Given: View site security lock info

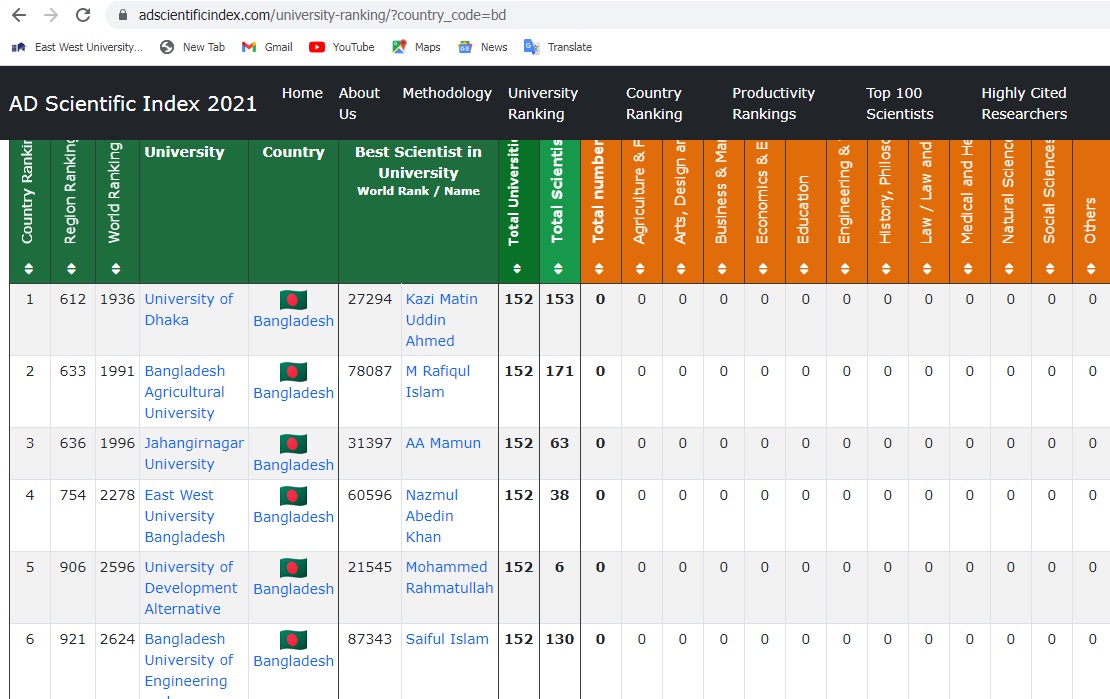Looking at the screenshot, I should [x=123, y=15].
